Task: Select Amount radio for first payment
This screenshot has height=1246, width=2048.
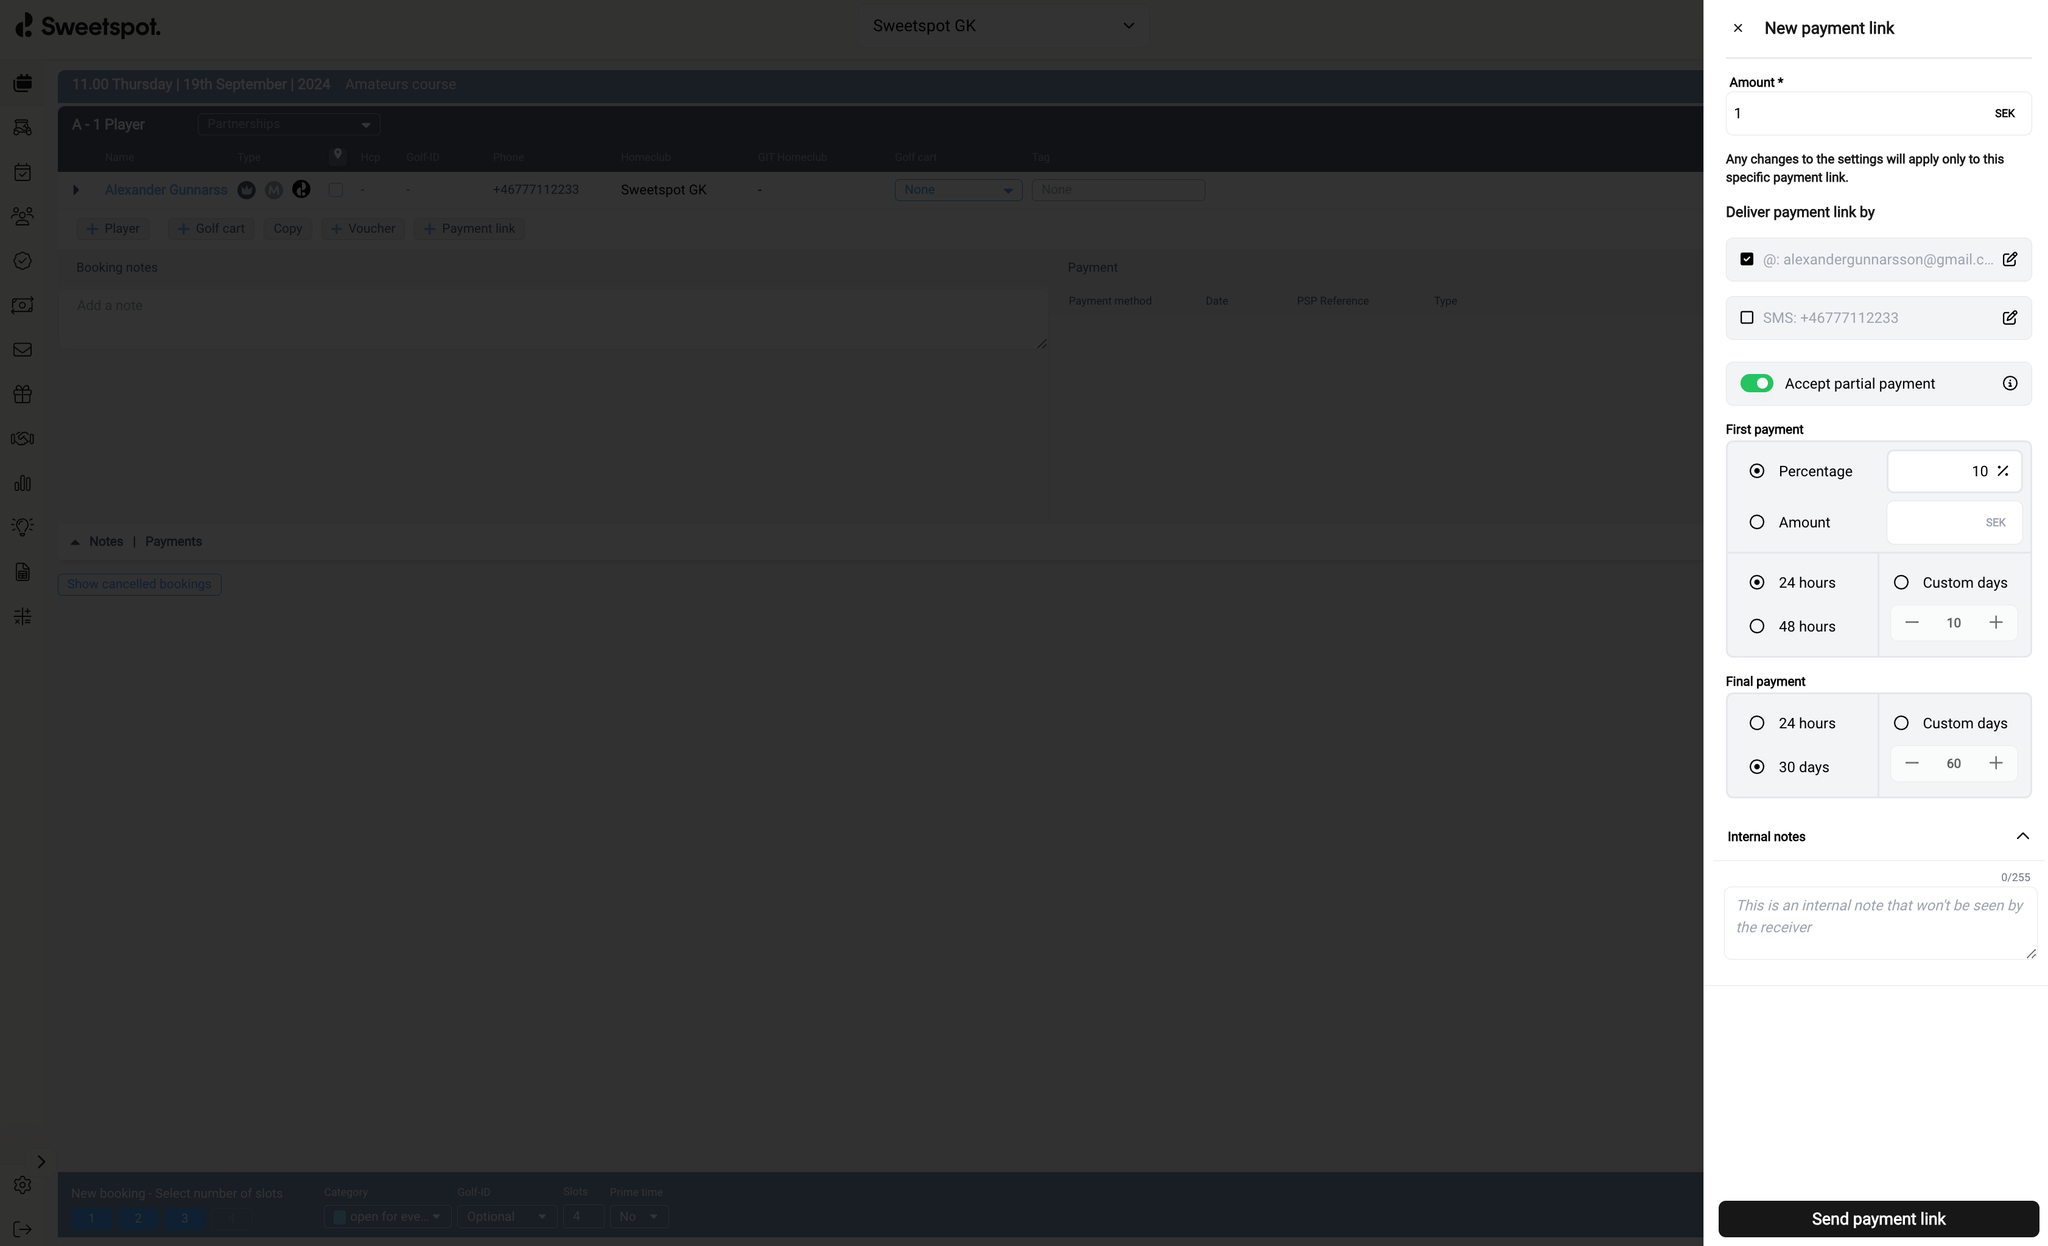Action: (x=1757, y=522)
